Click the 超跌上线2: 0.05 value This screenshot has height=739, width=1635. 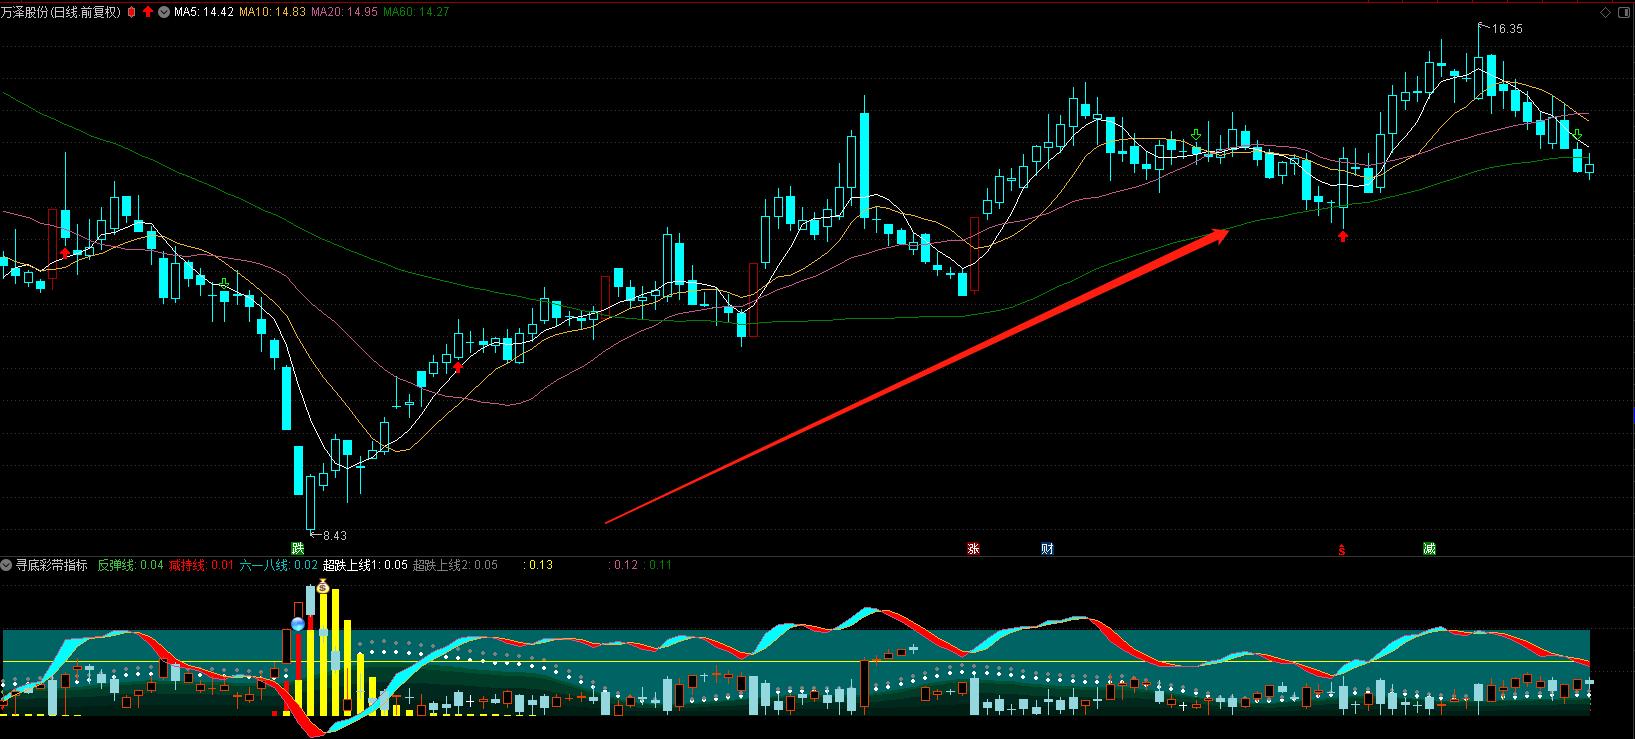tap(455, 565)
